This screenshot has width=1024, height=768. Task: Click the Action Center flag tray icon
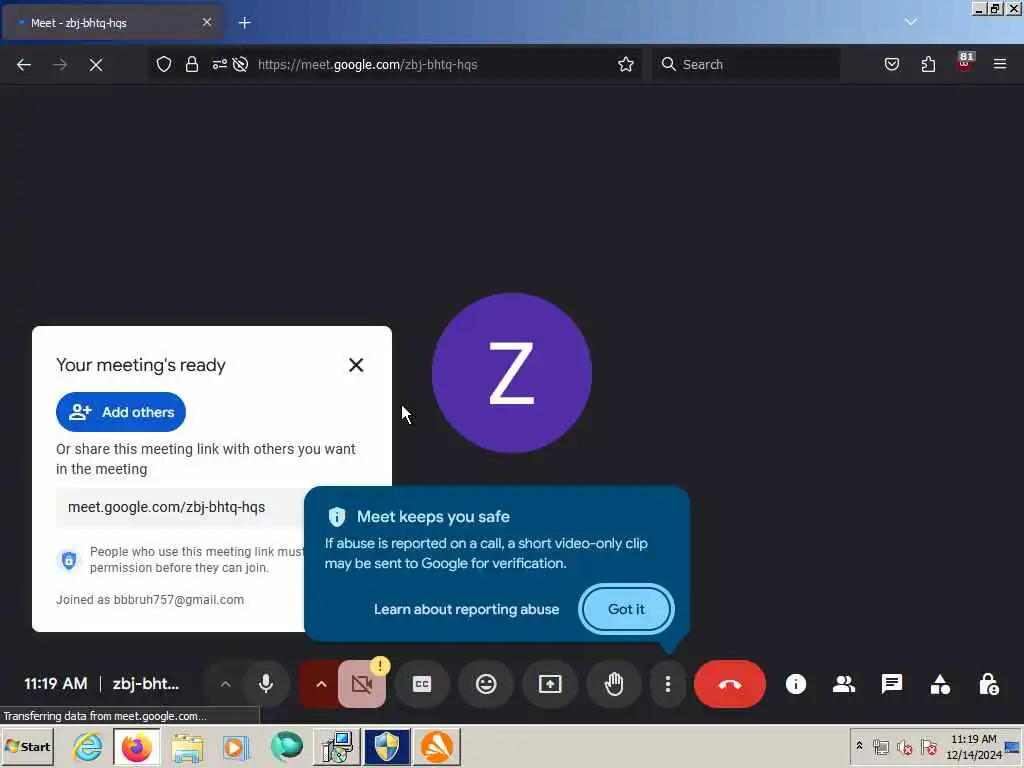coord(928,747)
